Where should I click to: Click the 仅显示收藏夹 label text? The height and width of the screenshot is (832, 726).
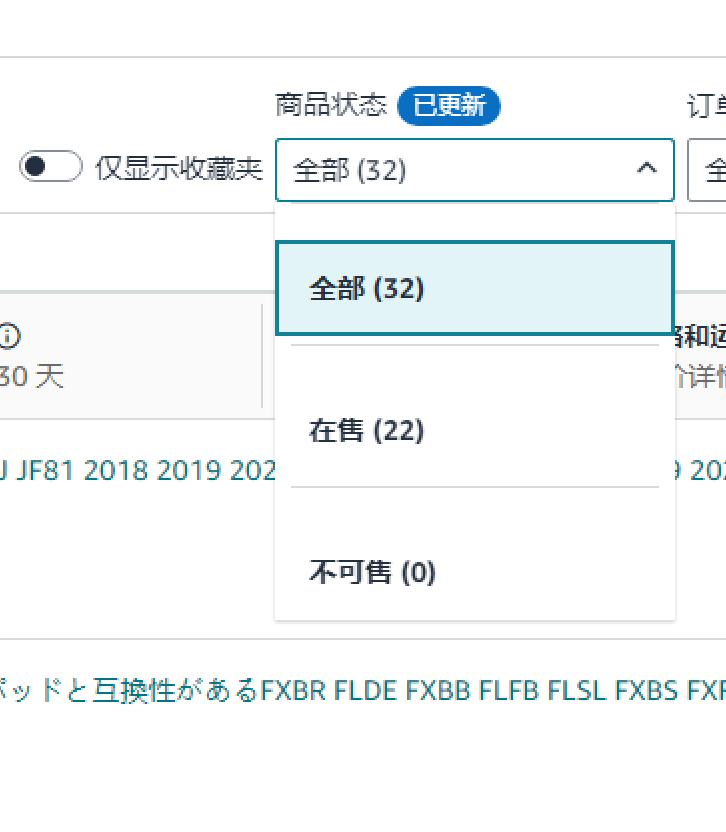[x=178, y=168]
